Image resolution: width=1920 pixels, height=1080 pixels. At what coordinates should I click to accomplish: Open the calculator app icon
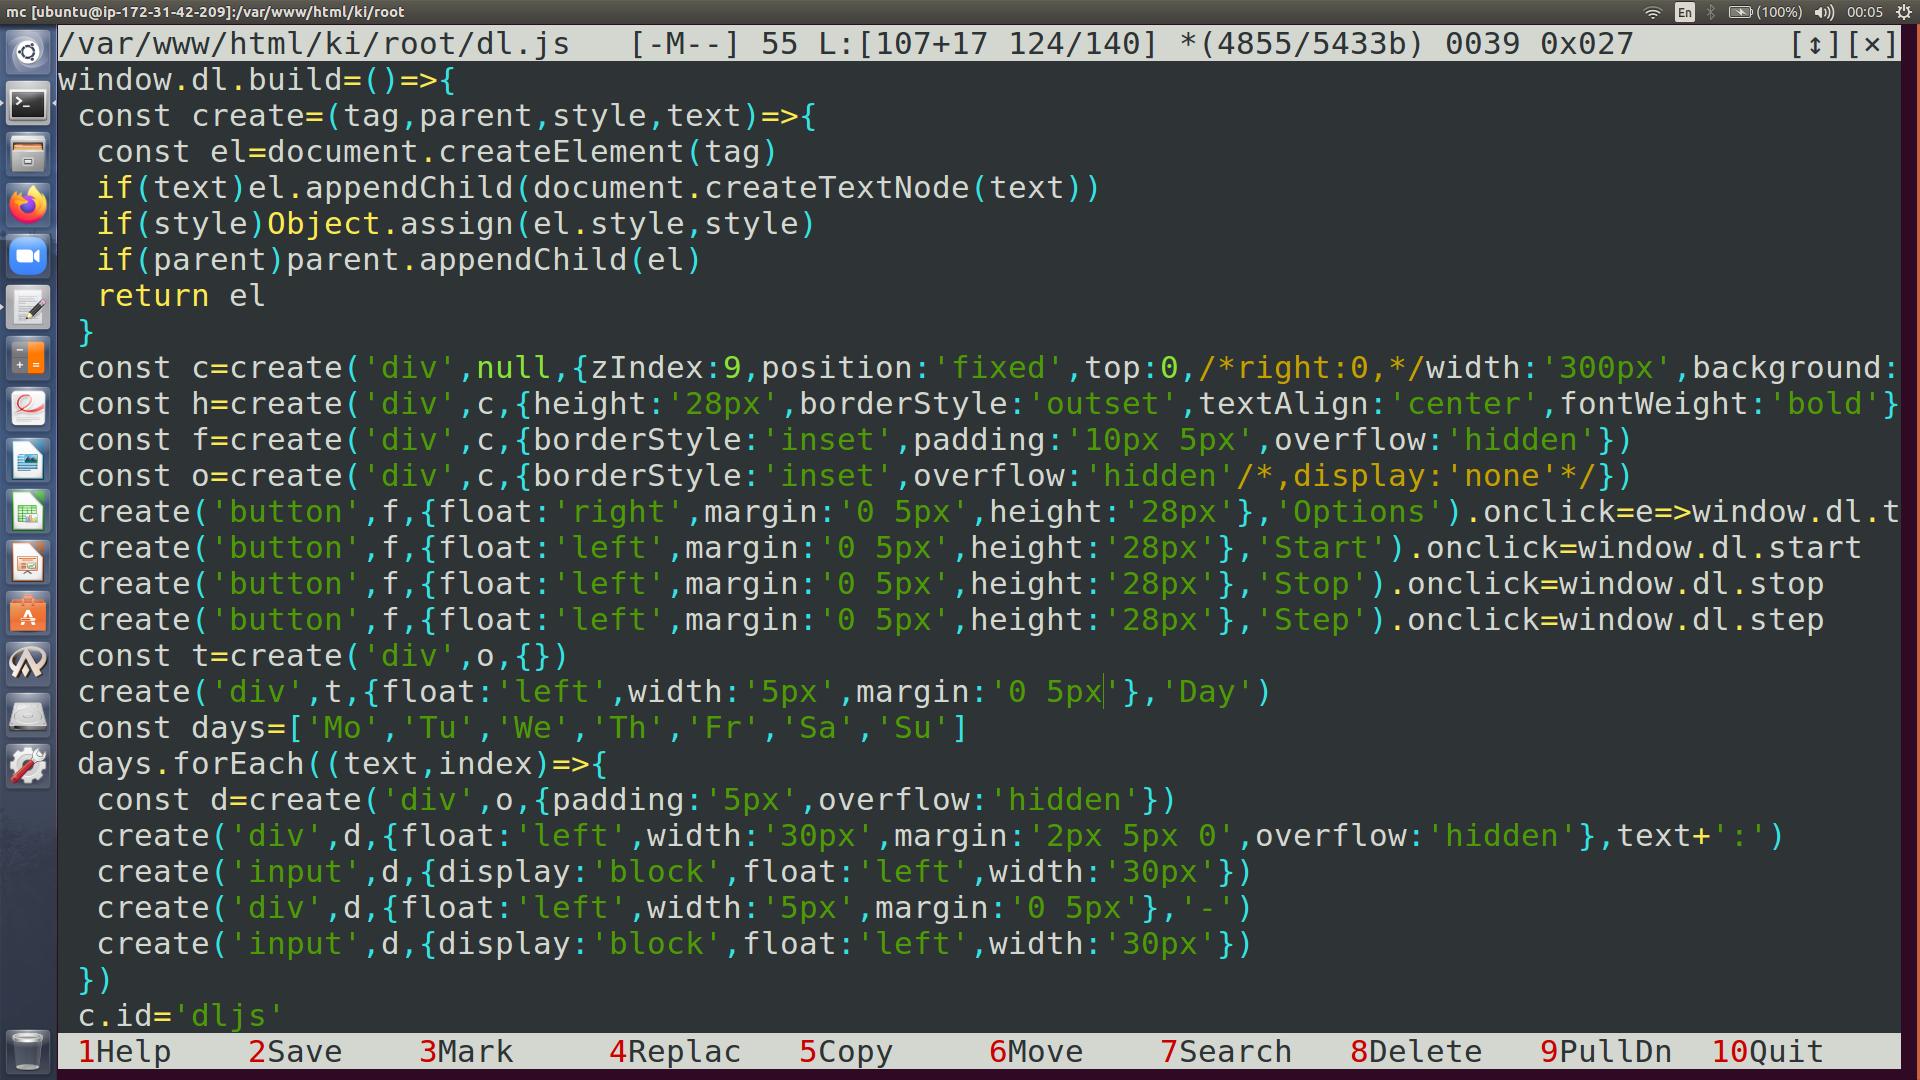click(x=28, y=359)
